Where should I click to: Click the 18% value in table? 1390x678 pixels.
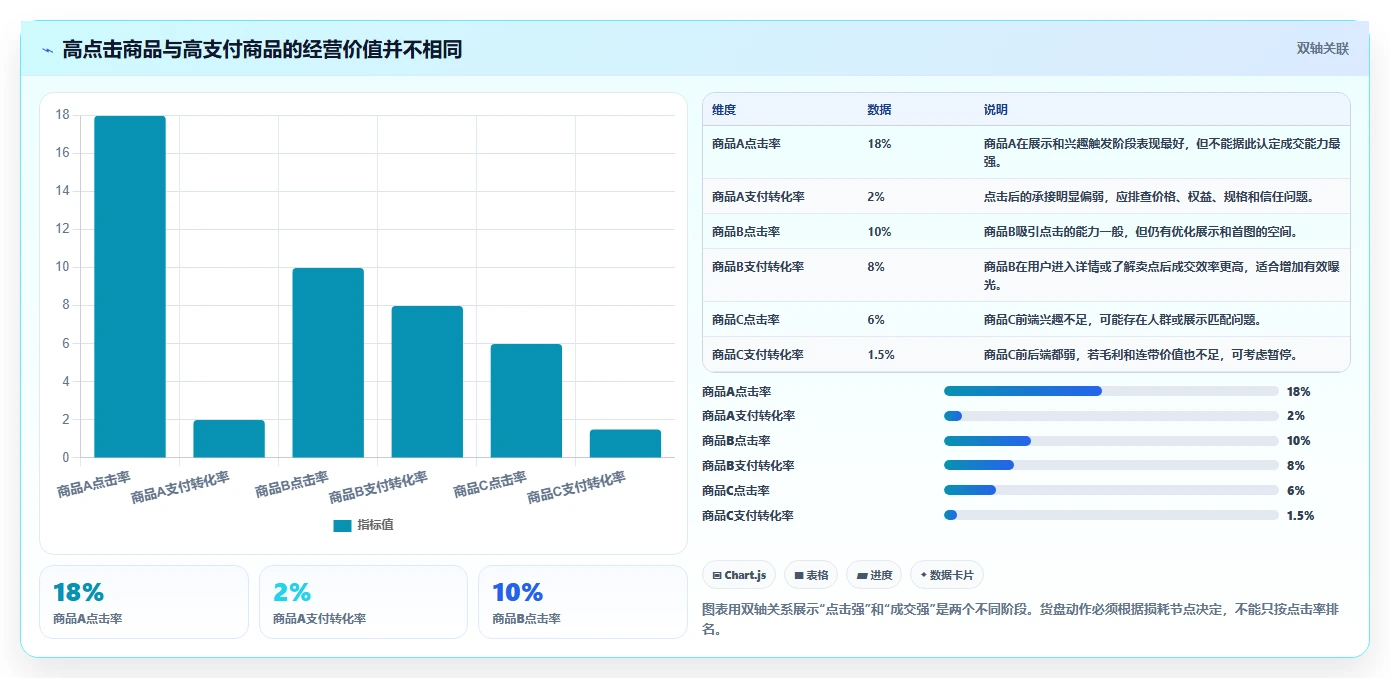879,144
